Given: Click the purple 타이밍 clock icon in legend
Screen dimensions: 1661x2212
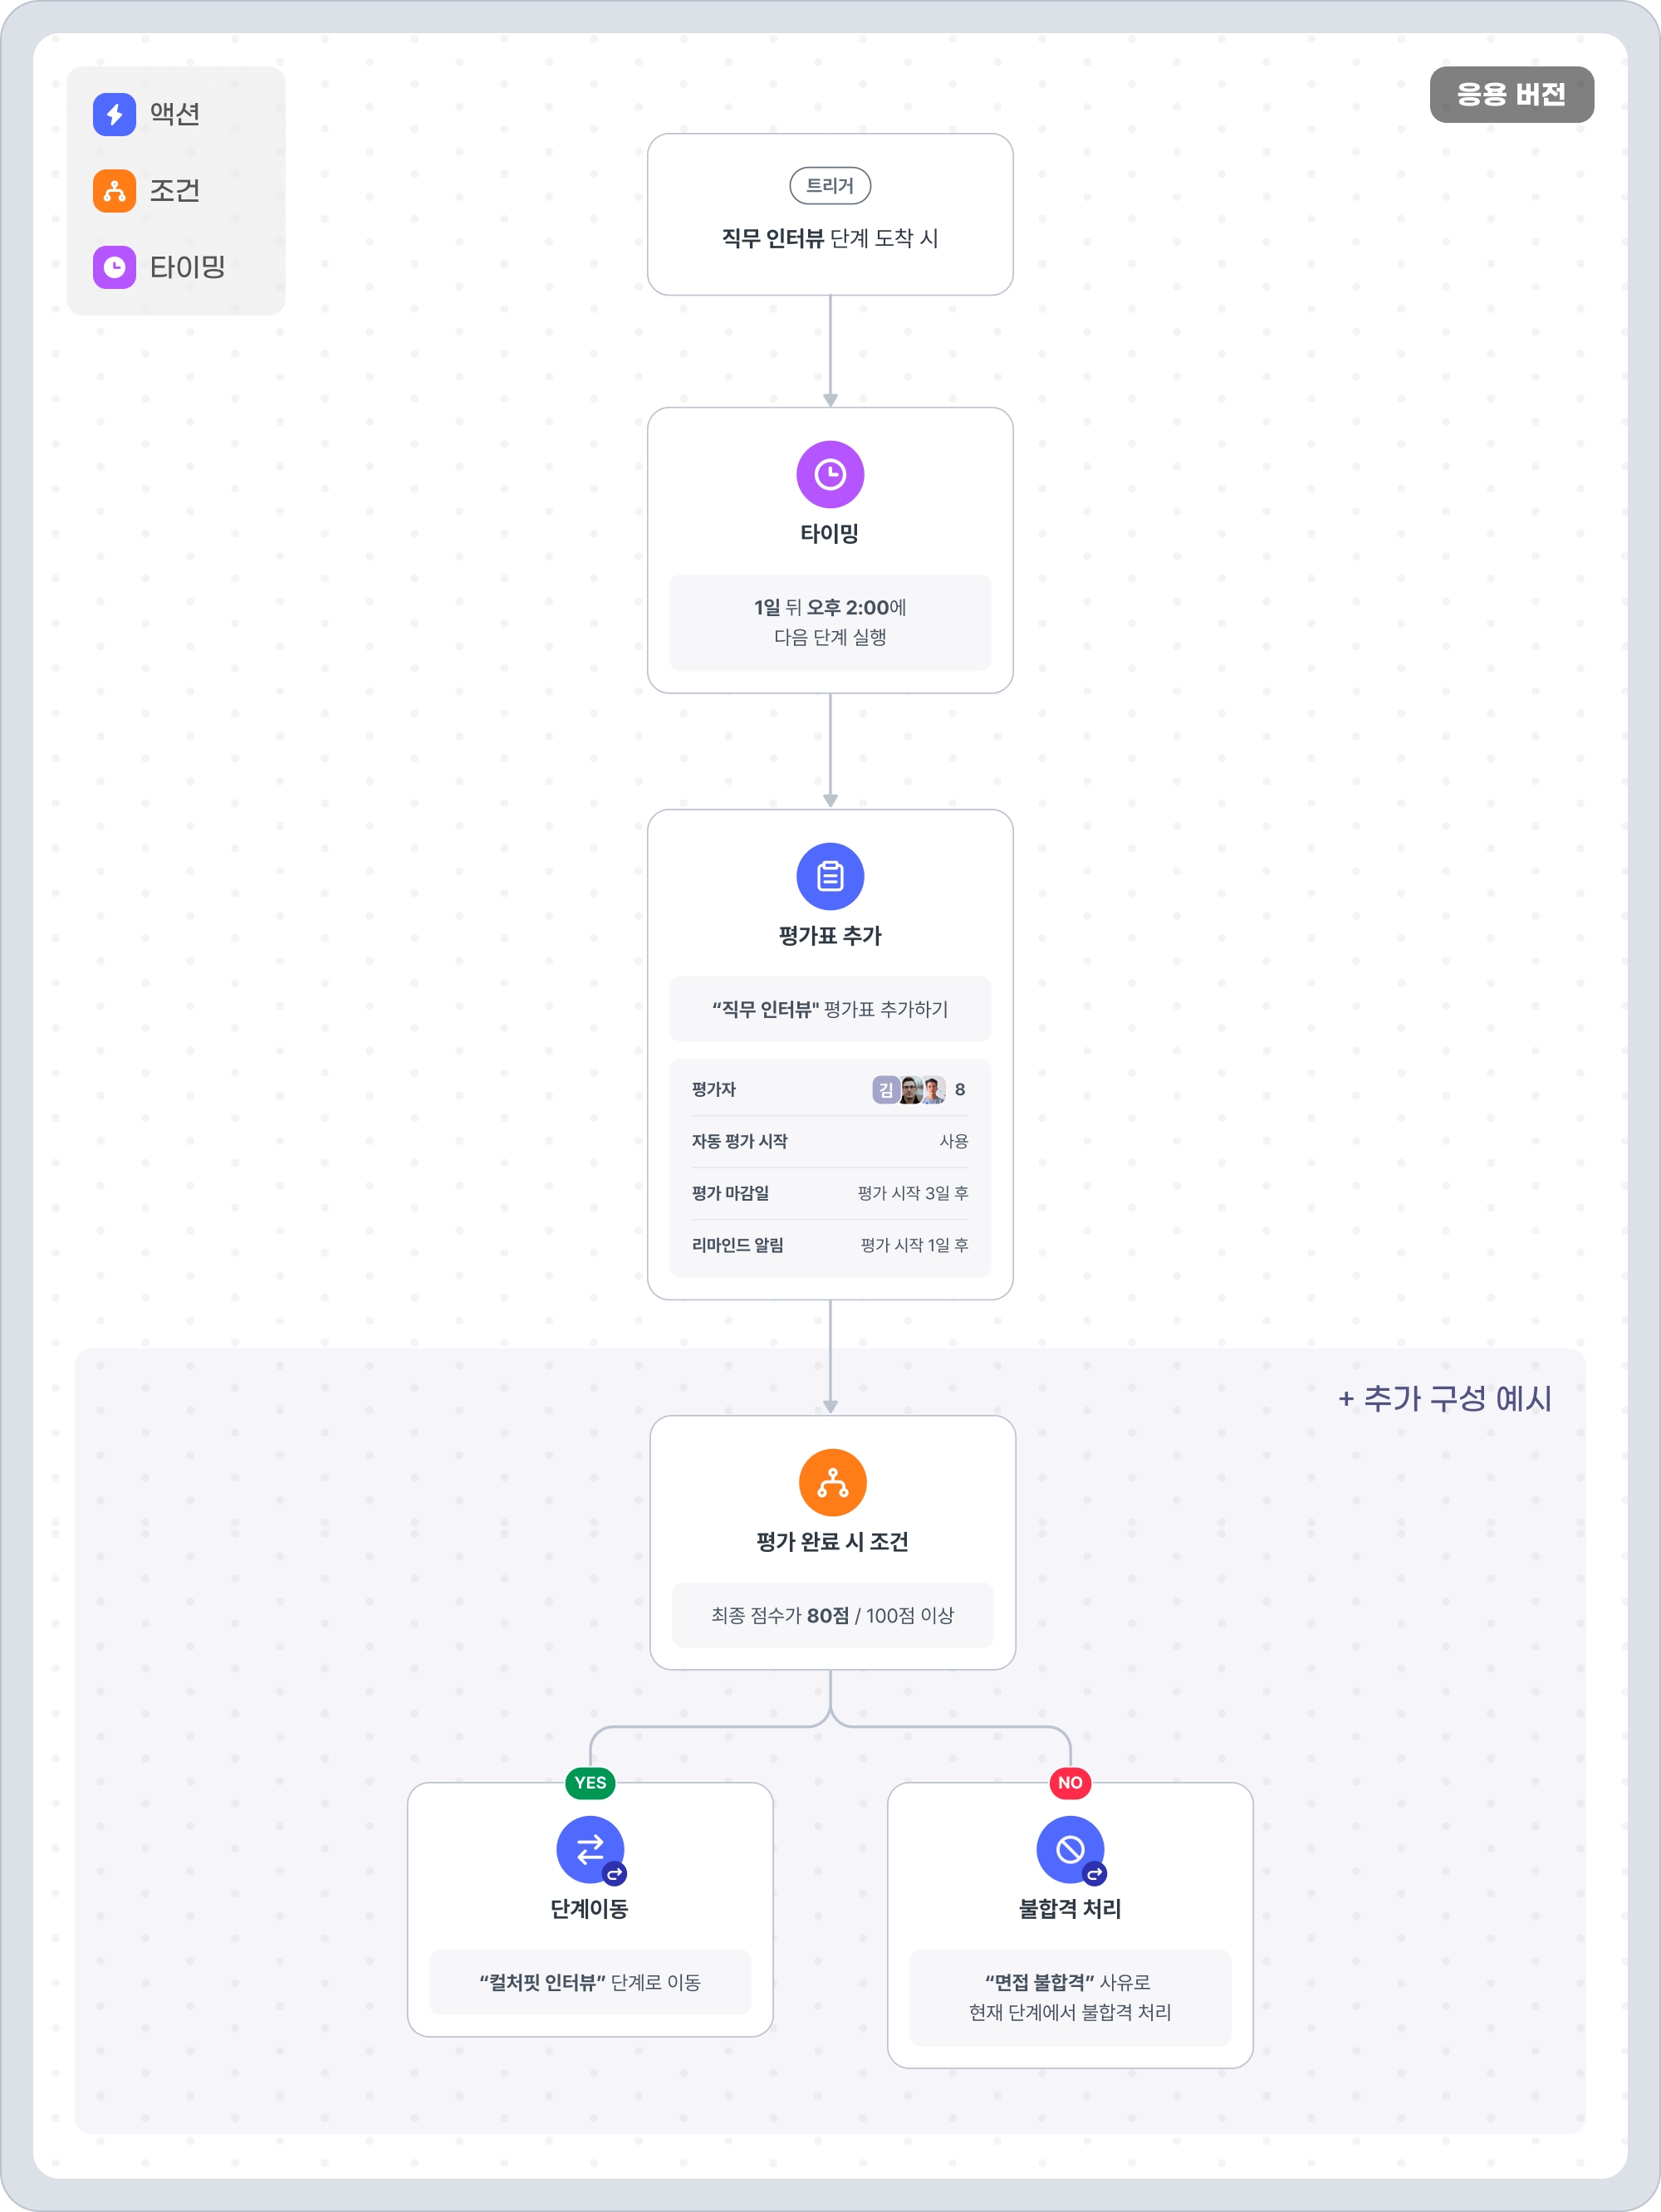Looking at the screenshot, I should [x=114, y=267].
